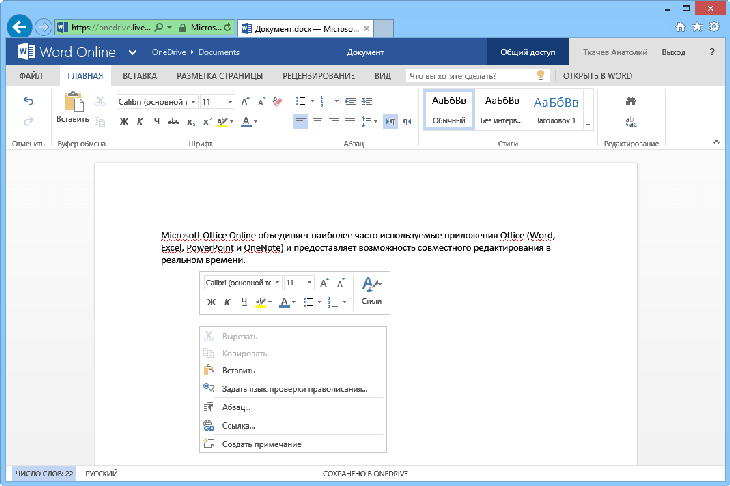The image size is (730, 486).
Task: Expand bullet list style dropdown arrow
Action: (312, 101)
